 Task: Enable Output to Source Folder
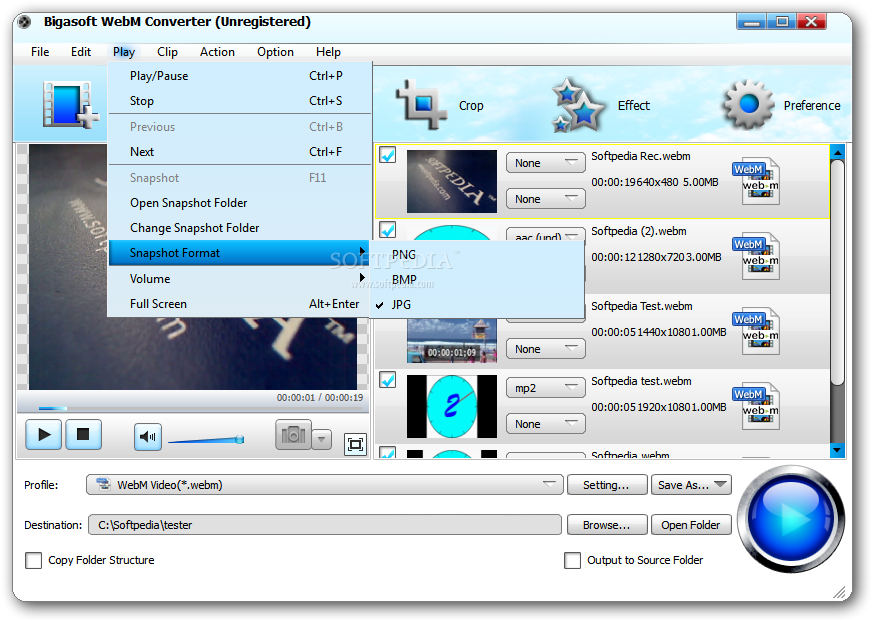click(572, 560)
